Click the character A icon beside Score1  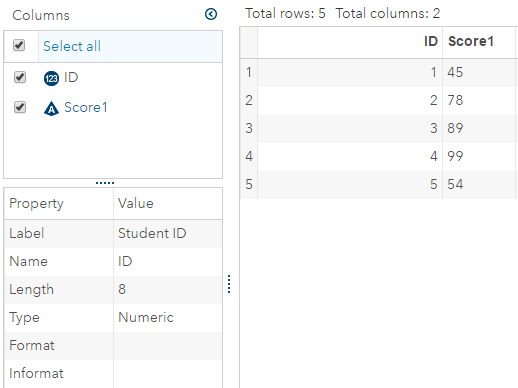point(51,108)
